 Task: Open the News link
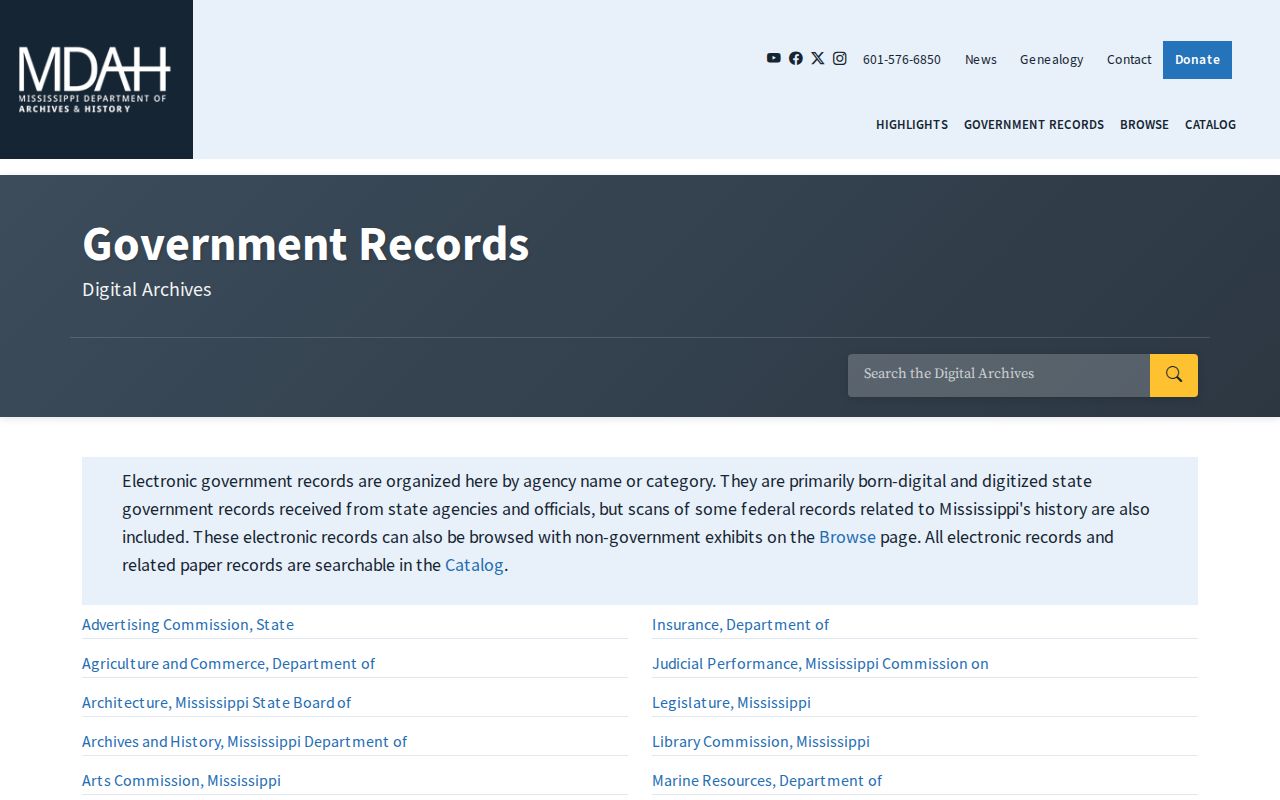coord(981,59)
